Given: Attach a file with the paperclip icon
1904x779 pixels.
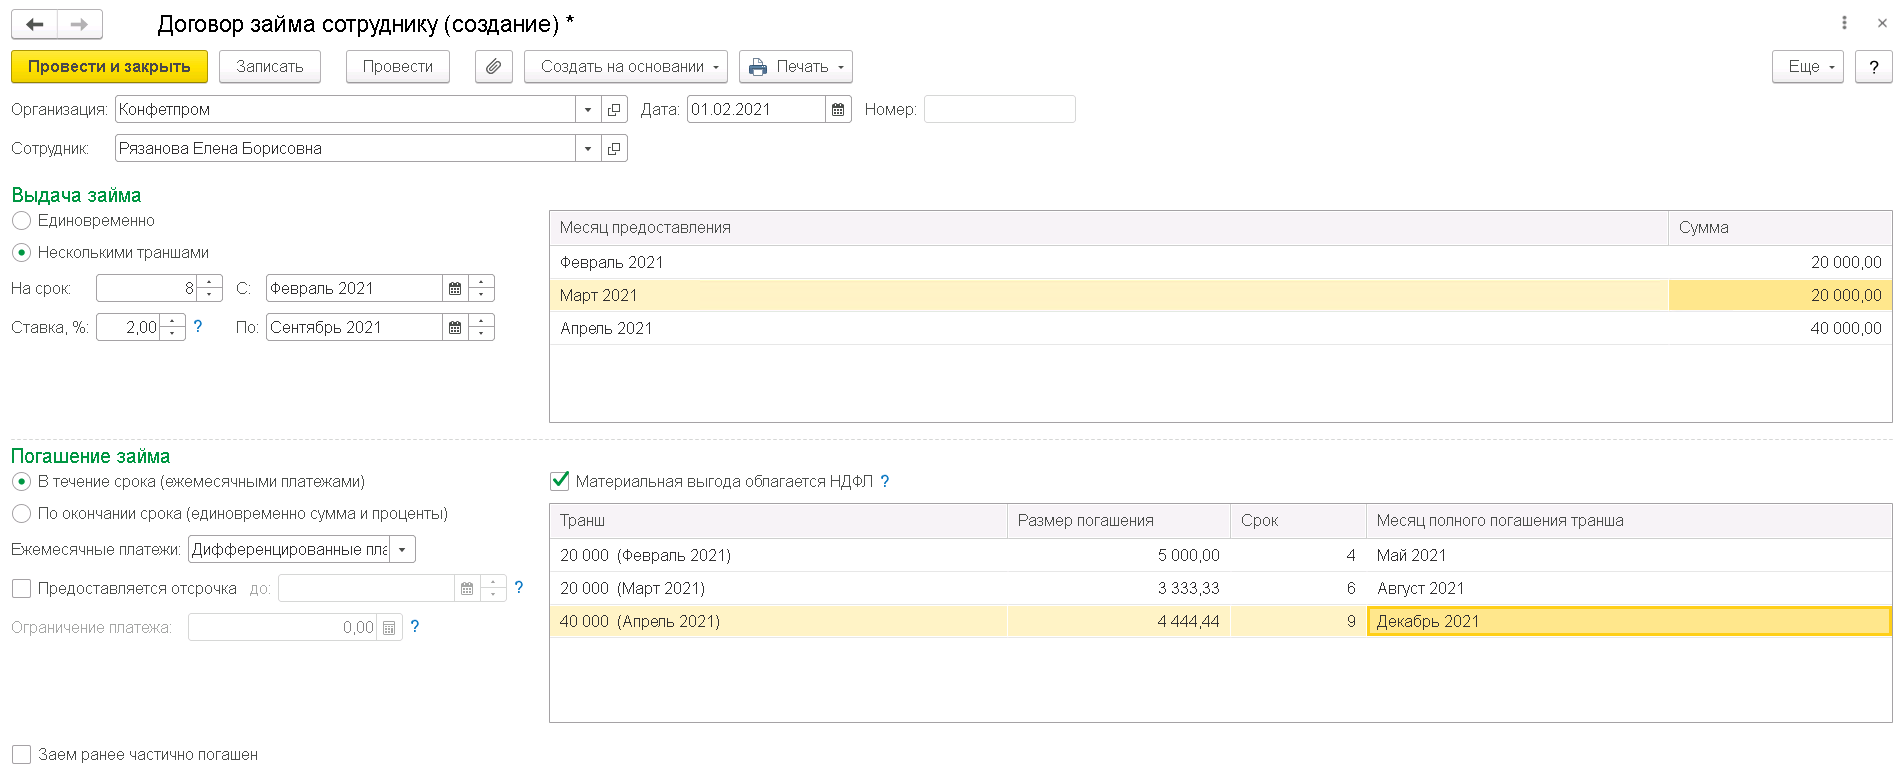Looking at the screenshot, I should [x=494, y=67].
